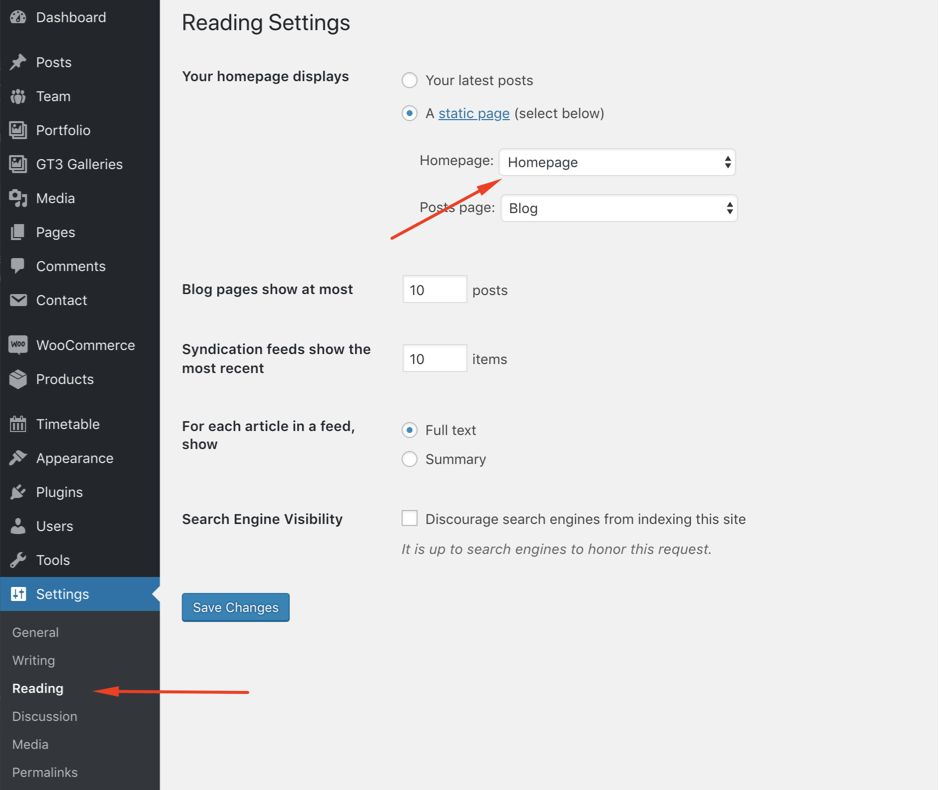This screenshot has width=939, height=790.
Task: Click the Save Changes button
Action: 236,607
